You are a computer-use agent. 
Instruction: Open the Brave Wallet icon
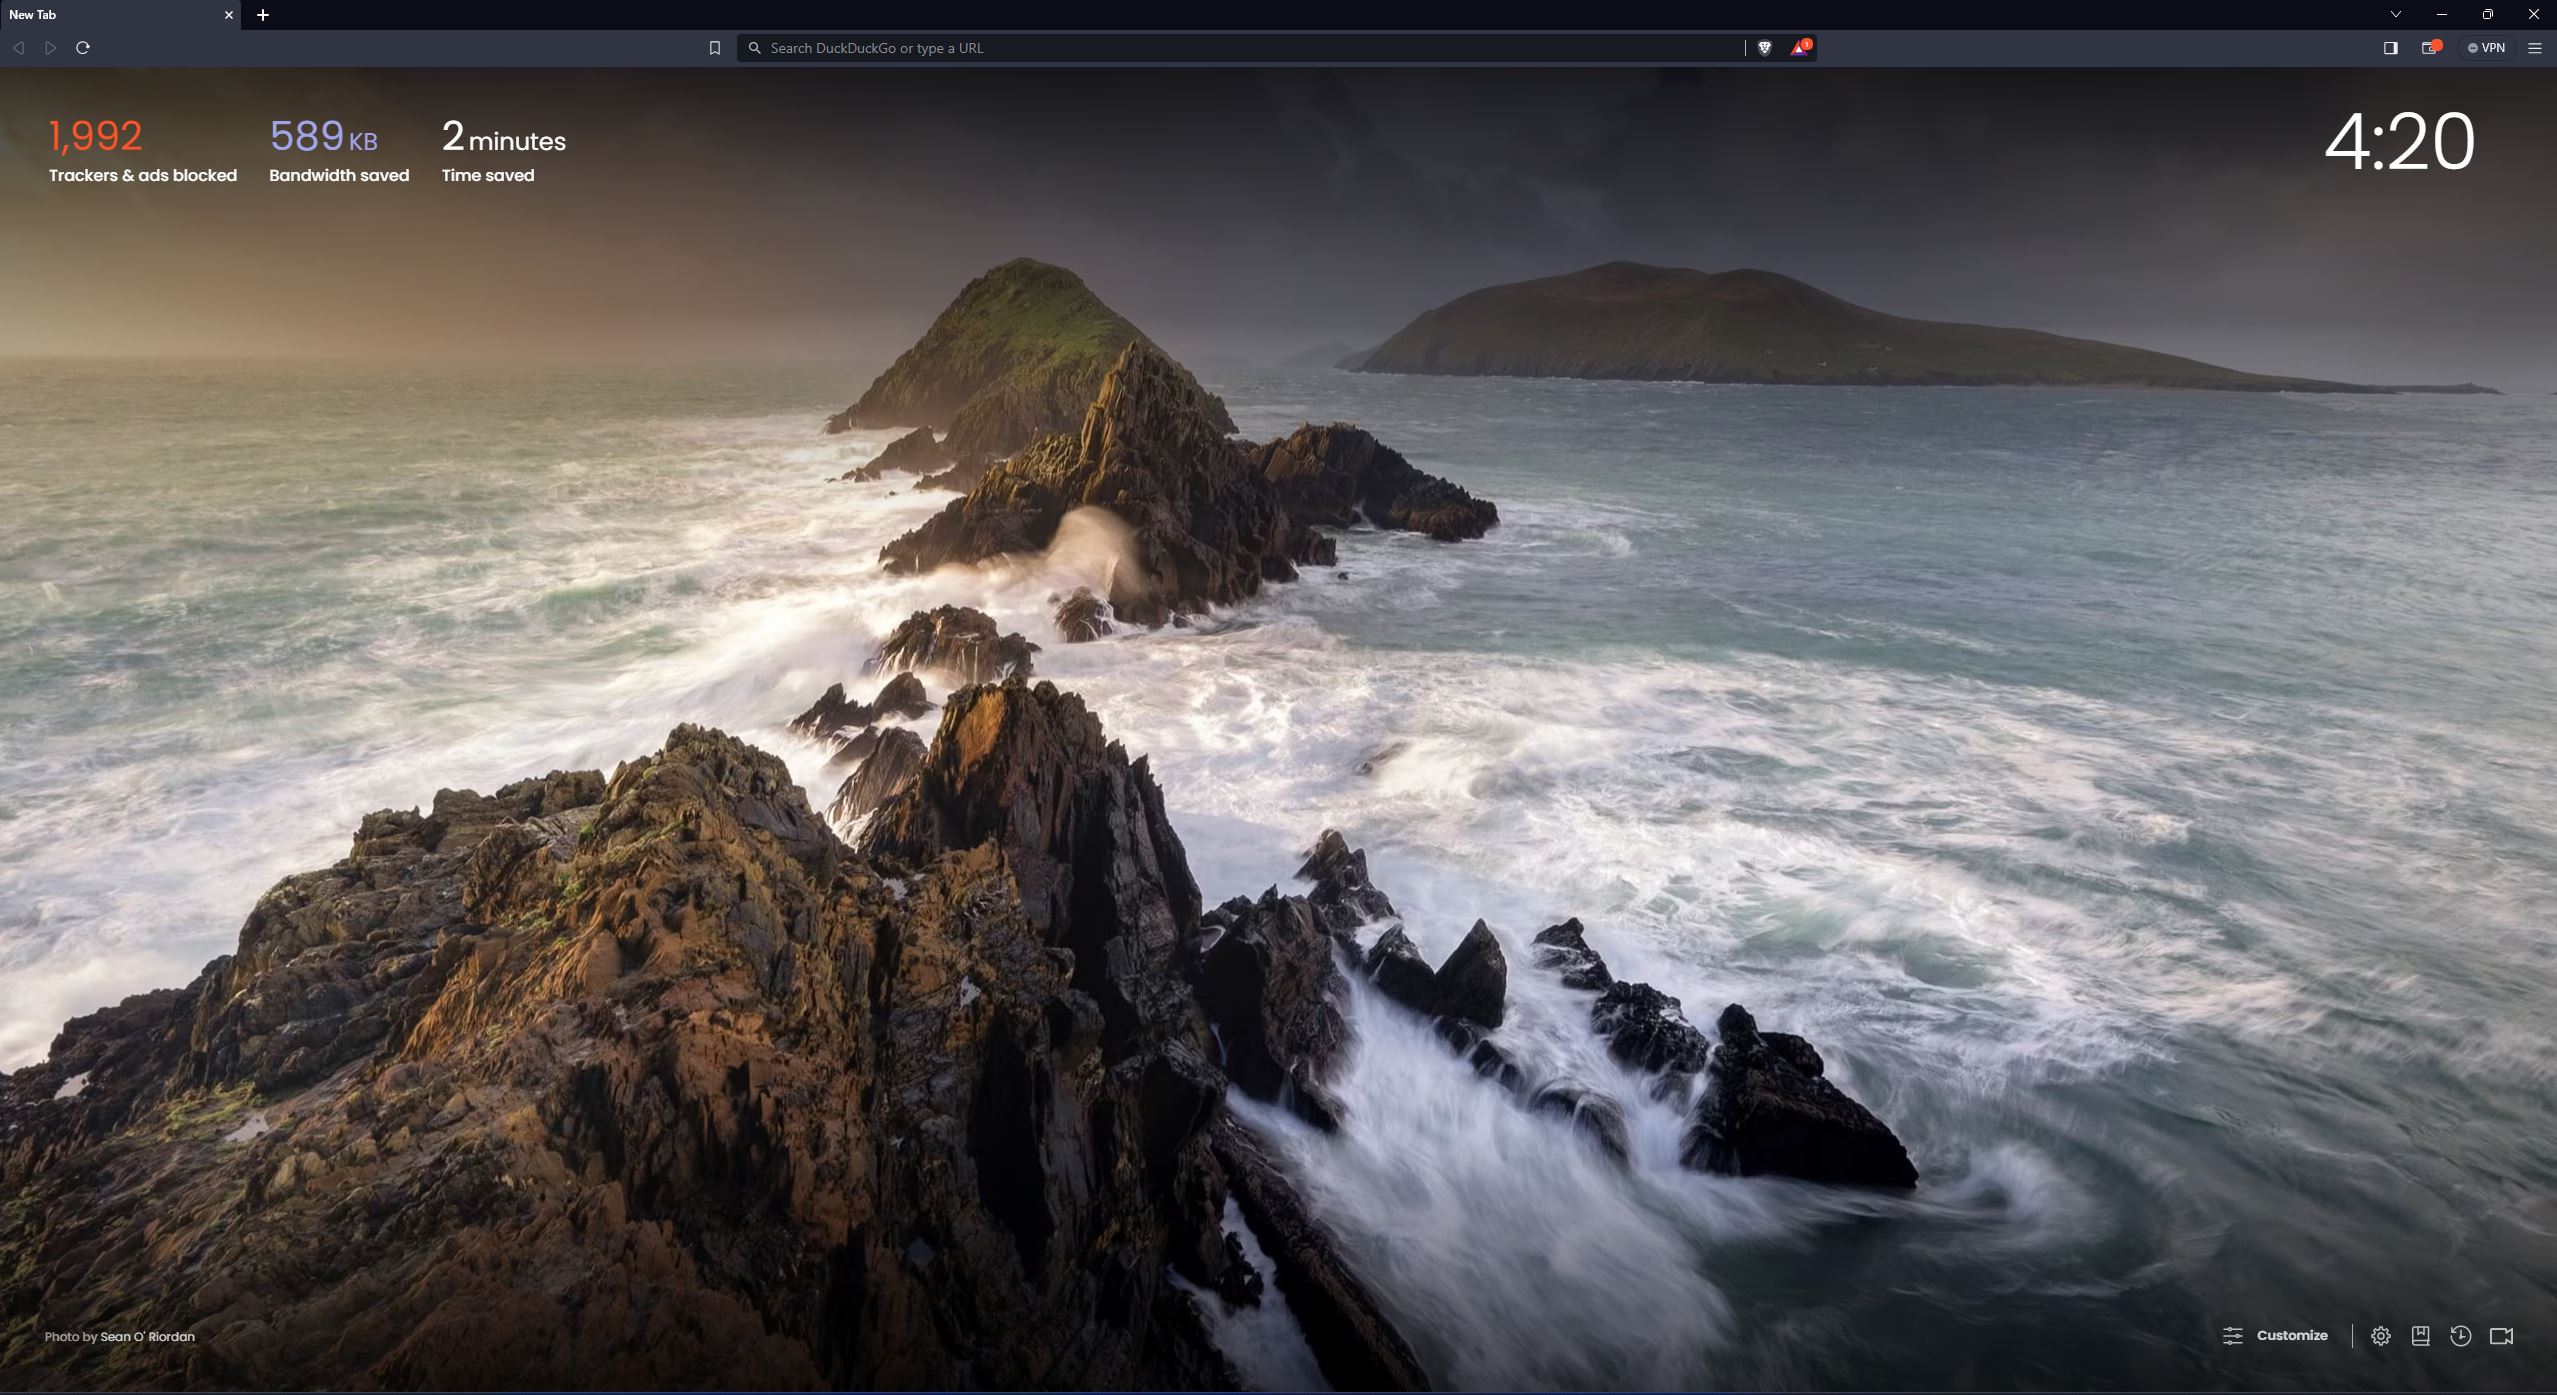pos(2431,48)
